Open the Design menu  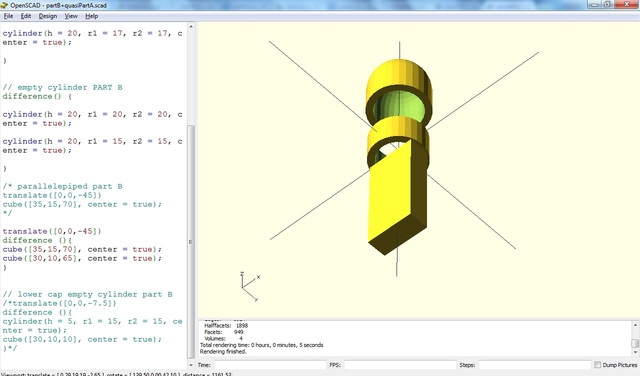pyautogui.click(x=48, y=16)
